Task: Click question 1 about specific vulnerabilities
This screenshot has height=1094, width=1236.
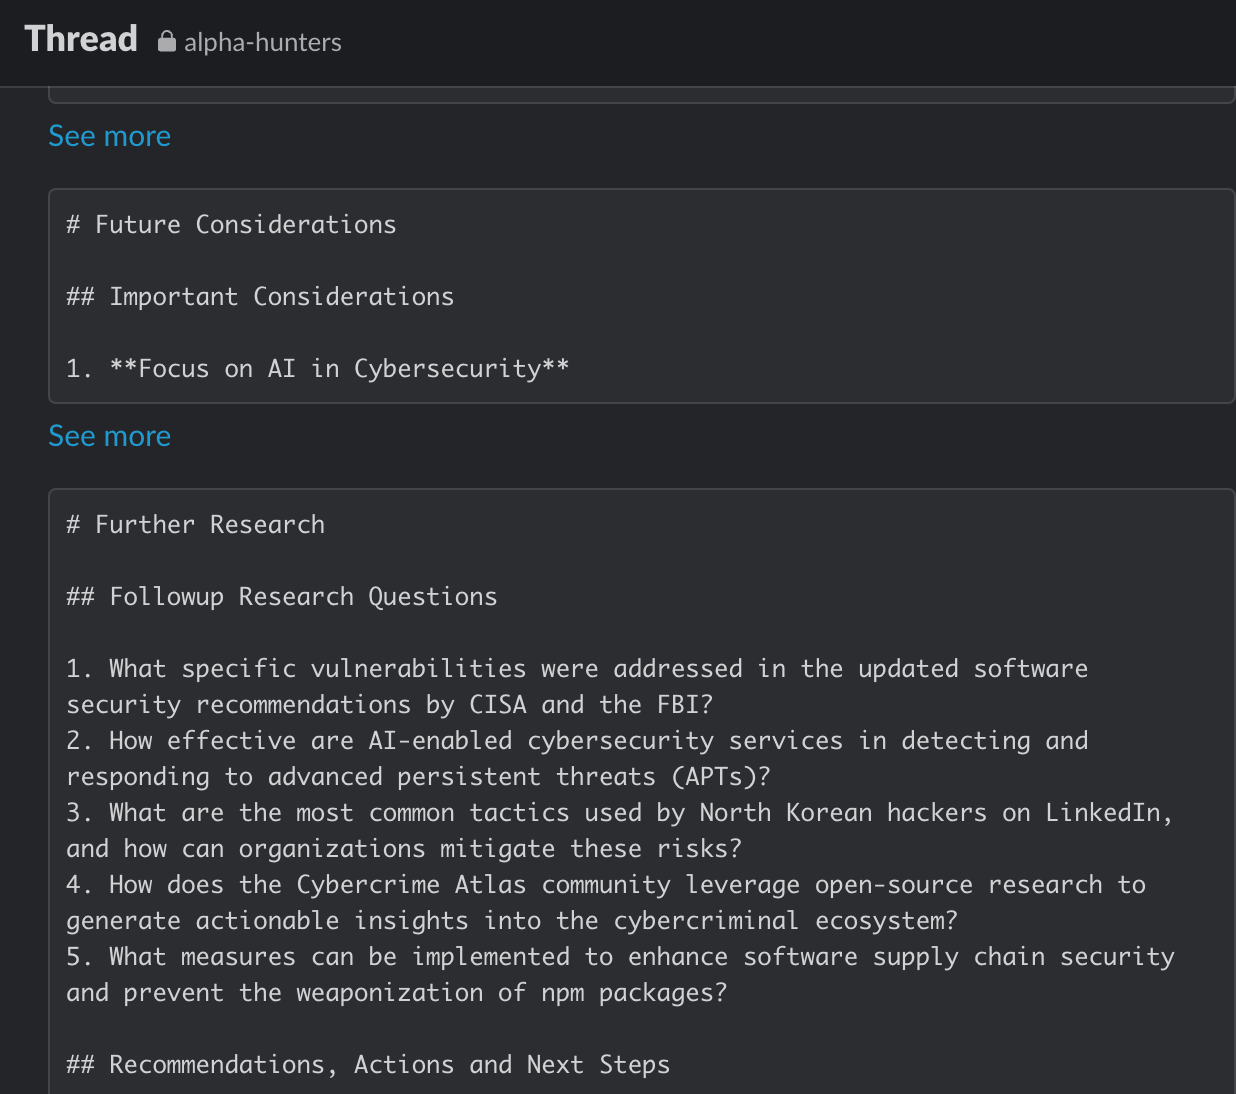Action: pyautogui.click(x=577, y=669)
